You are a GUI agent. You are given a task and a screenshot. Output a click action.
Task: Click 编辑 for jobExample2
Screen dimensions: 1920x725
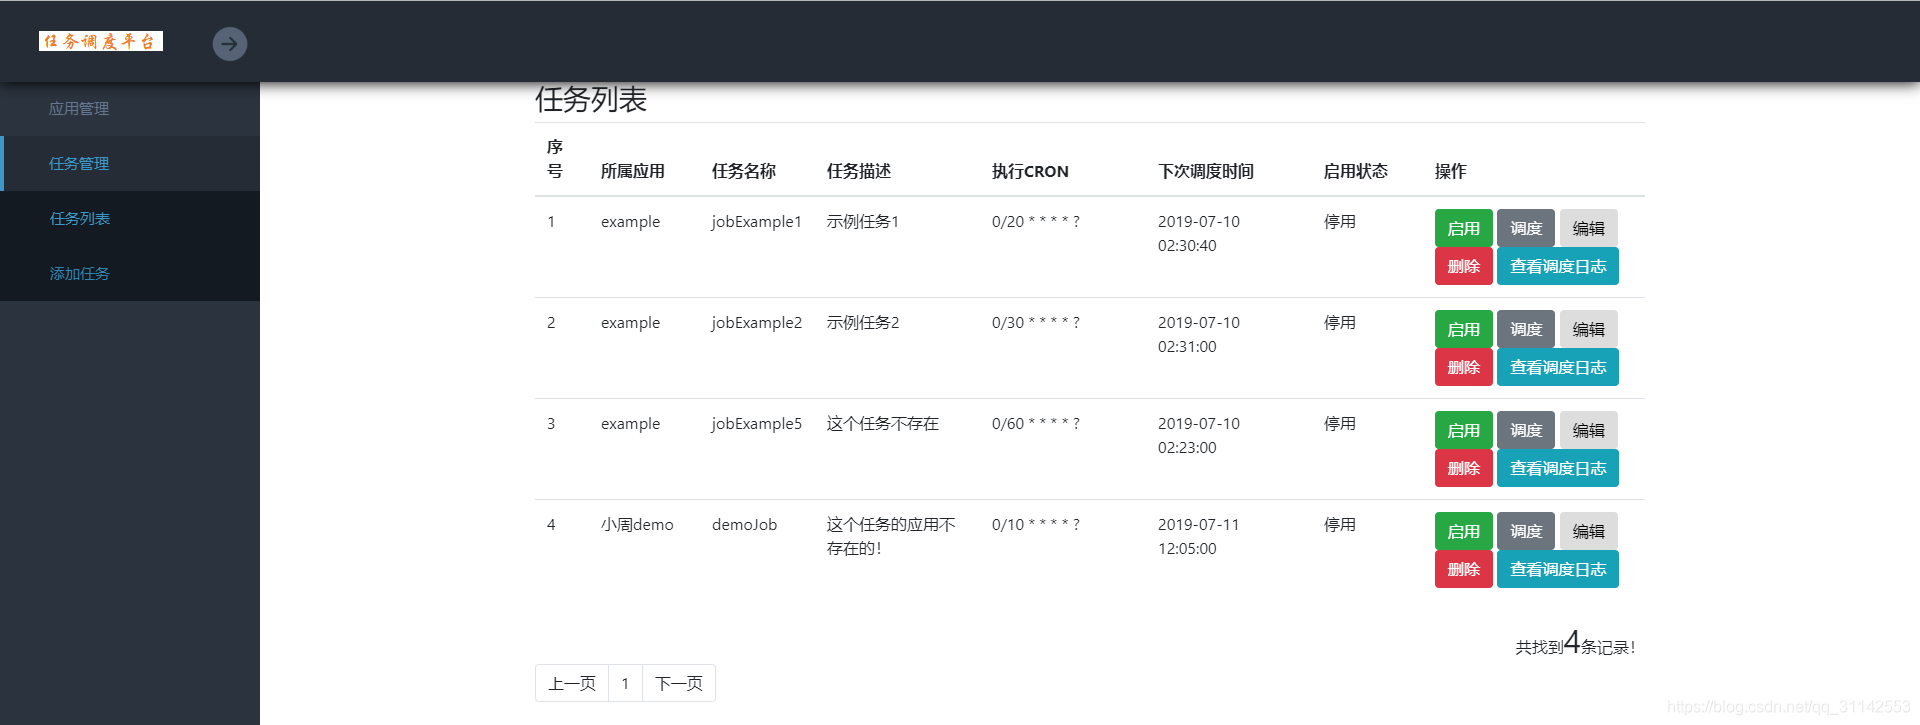[x=1588, y=329]
